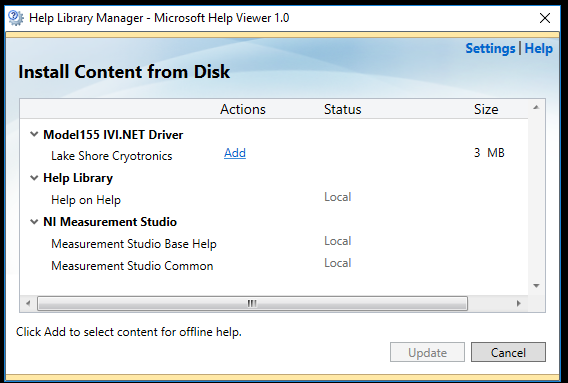This screenshot has width=568, height=383.
Task: Select Measurement Studio Base Help entry
Action: [134, 243]
